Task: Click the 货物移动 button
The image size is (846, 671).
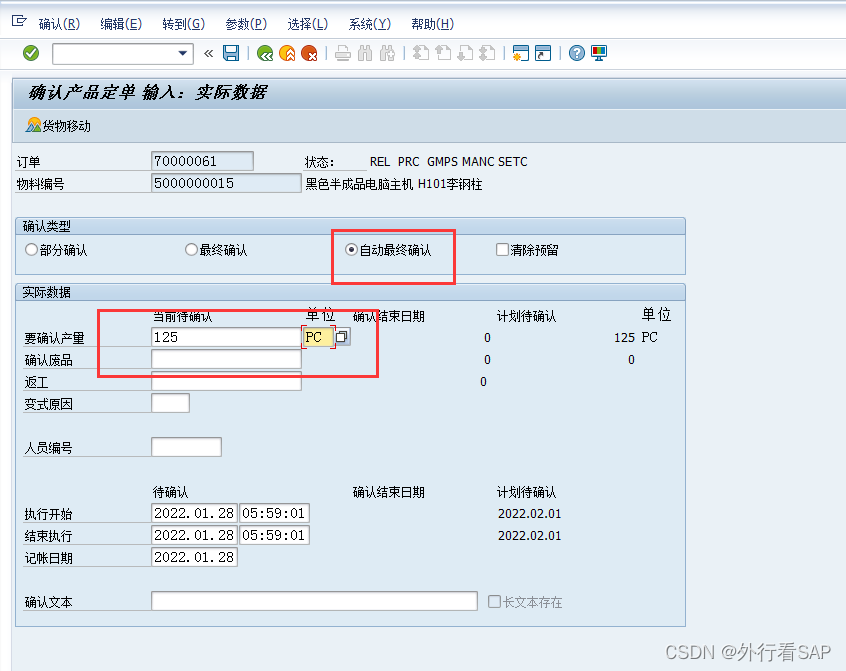Action: [x=58, y=126]
